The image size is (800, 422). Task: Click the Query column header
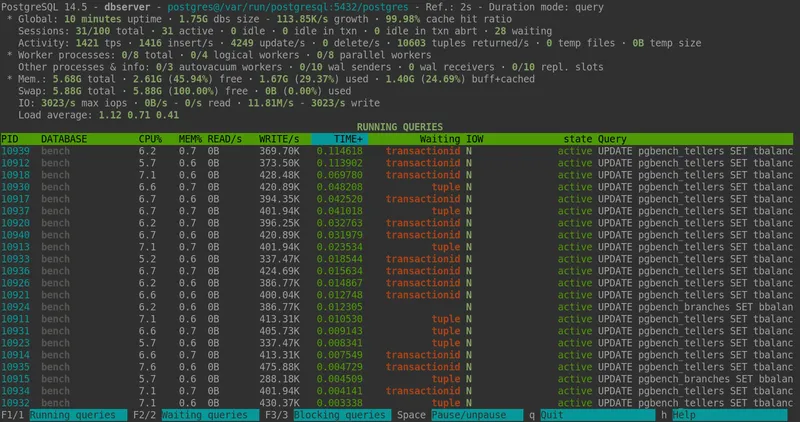(612, 139)
